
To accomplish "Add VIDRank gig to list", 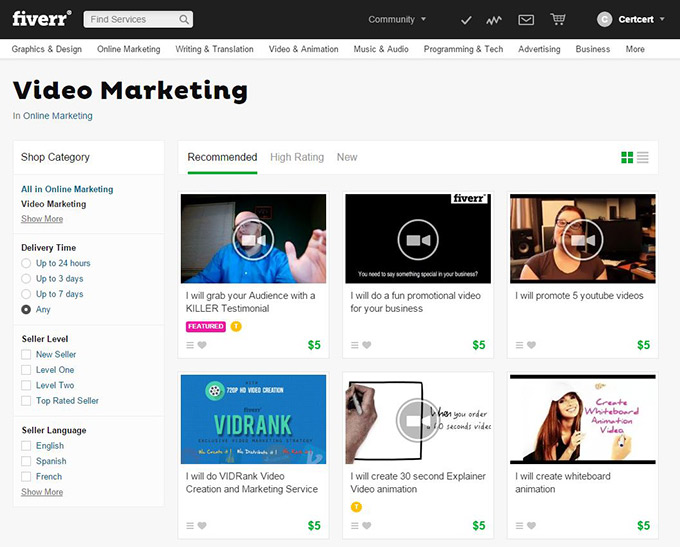I will pyautogui.click(x=190, y=526).
